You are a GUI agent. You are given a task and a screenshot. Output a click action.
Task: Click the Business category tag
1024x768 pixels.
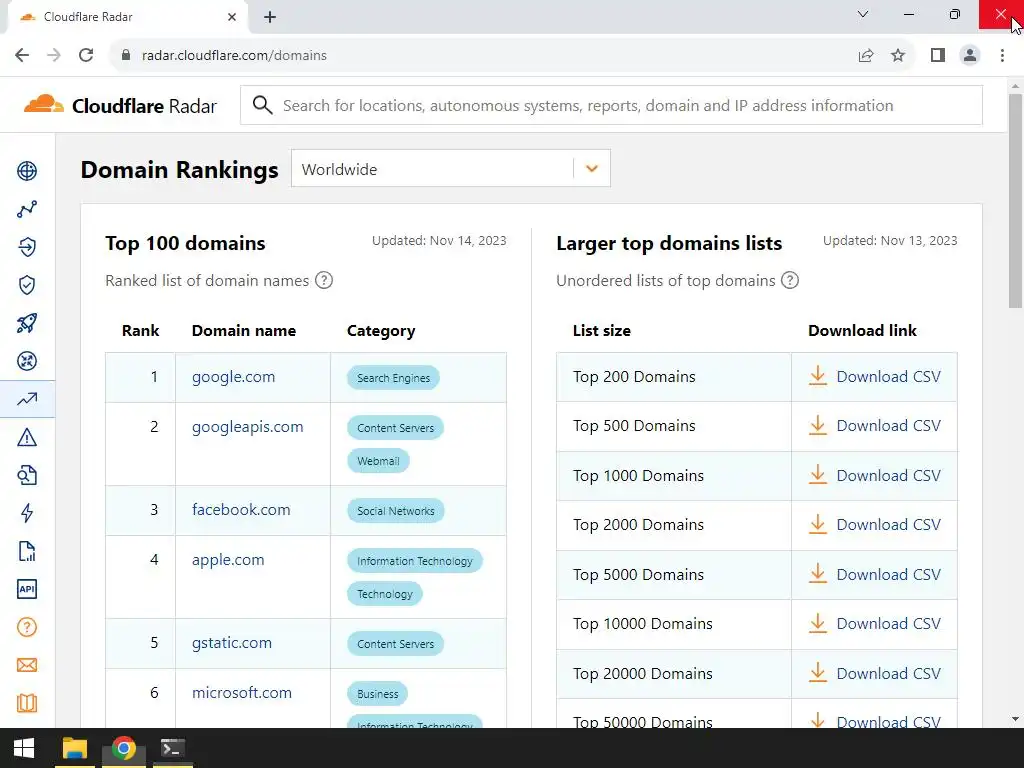click(377, 694)
